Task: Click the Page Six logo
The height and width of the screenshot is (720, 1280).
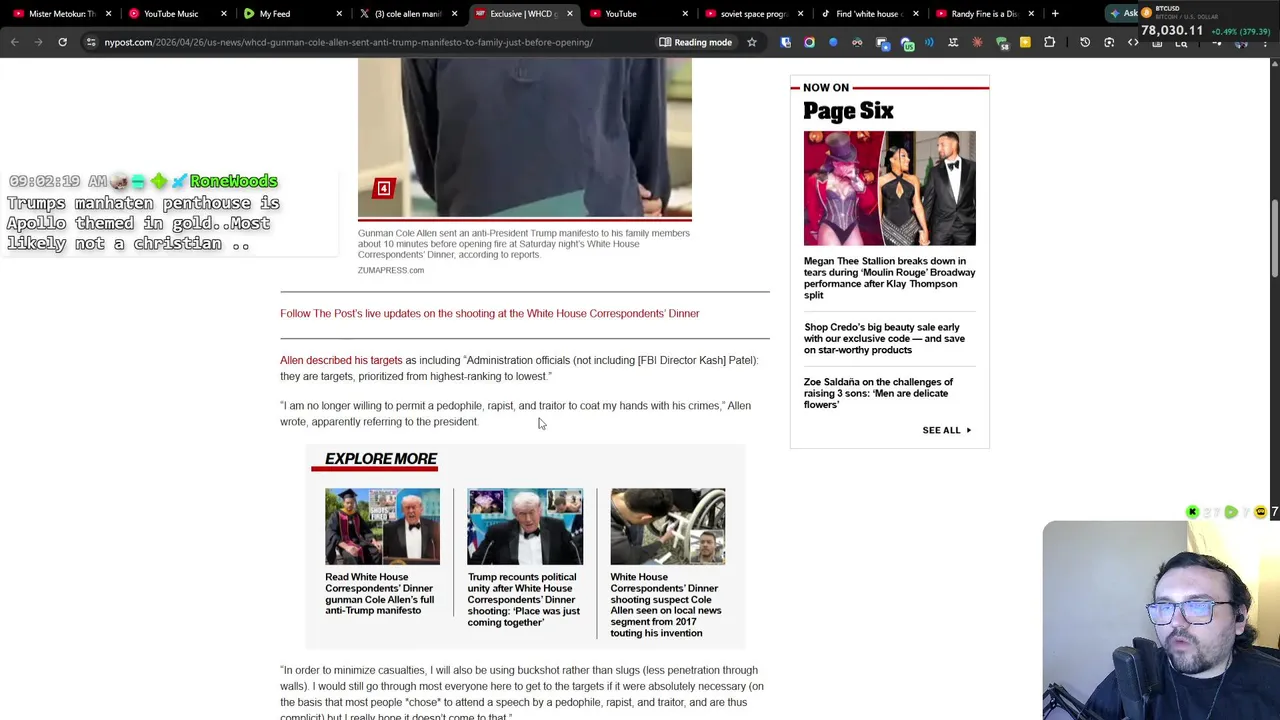Action: (848, 111)
